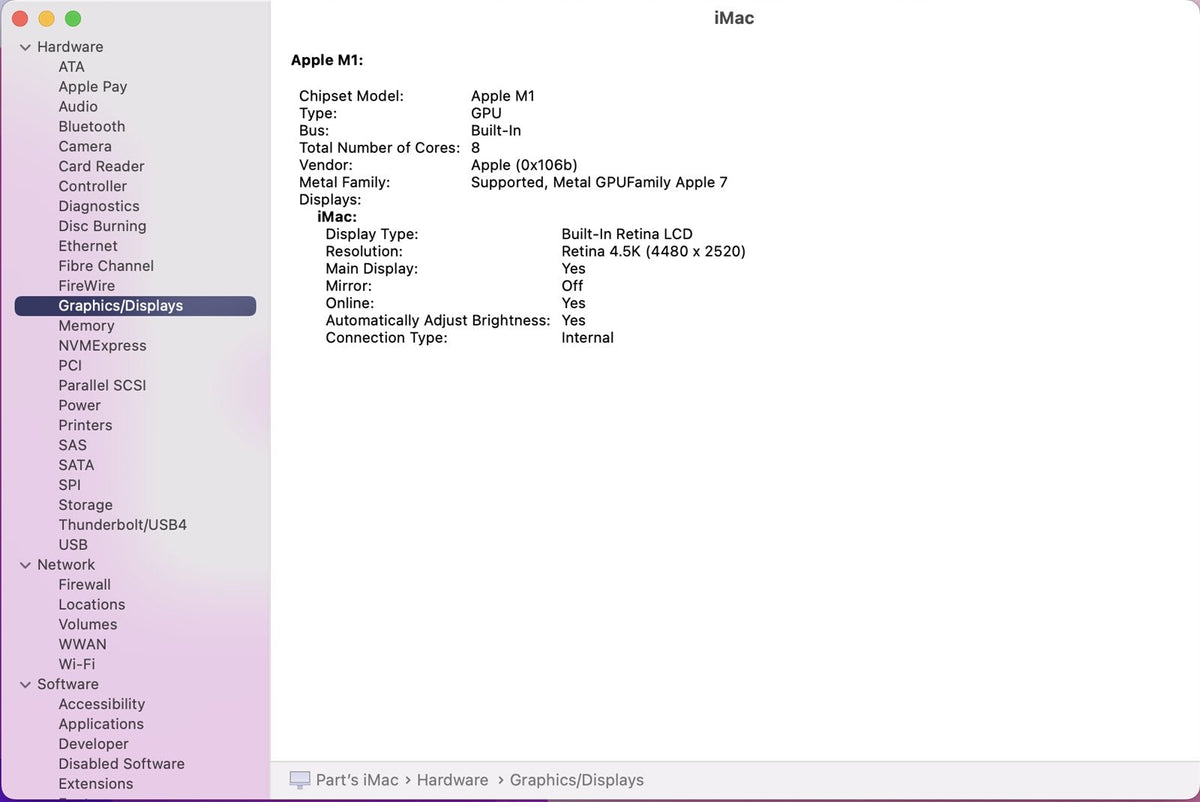Collapse the Network section

(25, 565)
